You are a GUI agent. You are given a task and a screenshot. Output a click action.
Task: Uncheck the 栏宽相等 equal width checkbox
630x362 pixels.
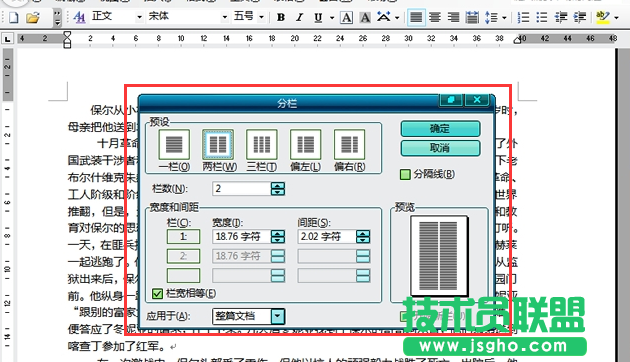pos(158,294)
